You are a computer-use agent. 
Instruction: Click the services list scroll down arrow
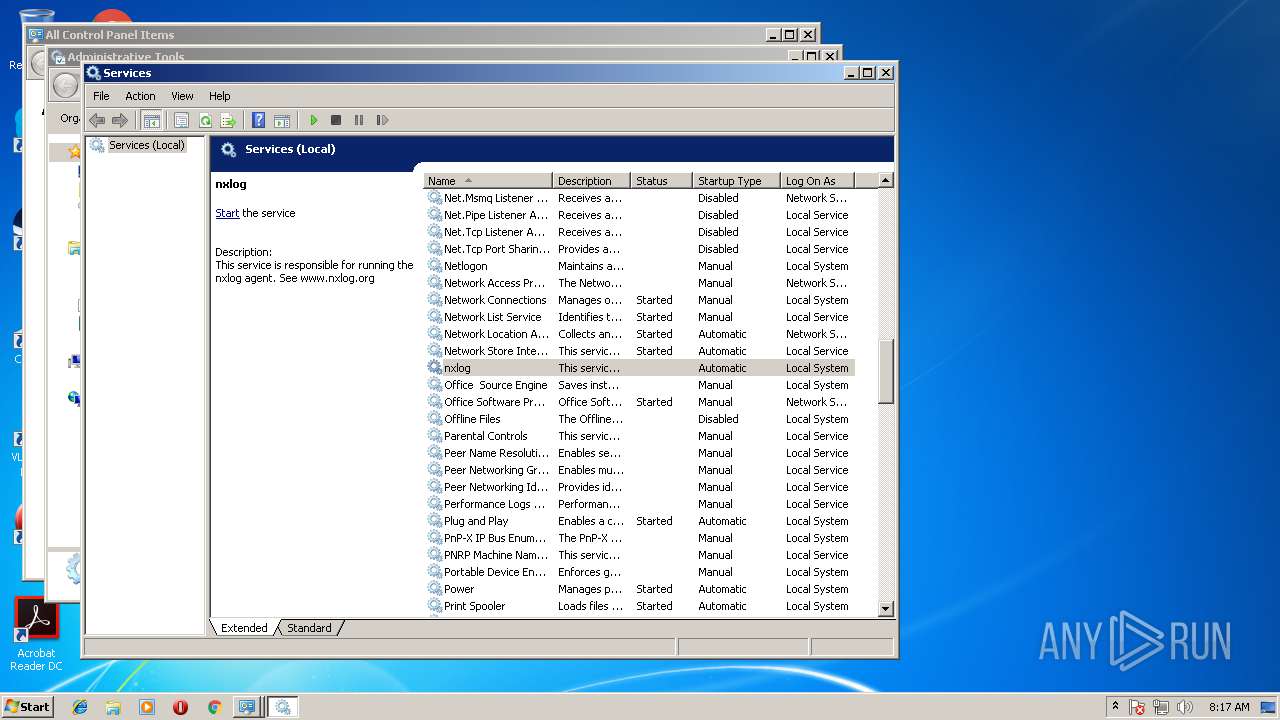pyautogui.click(x=885, y=608)
